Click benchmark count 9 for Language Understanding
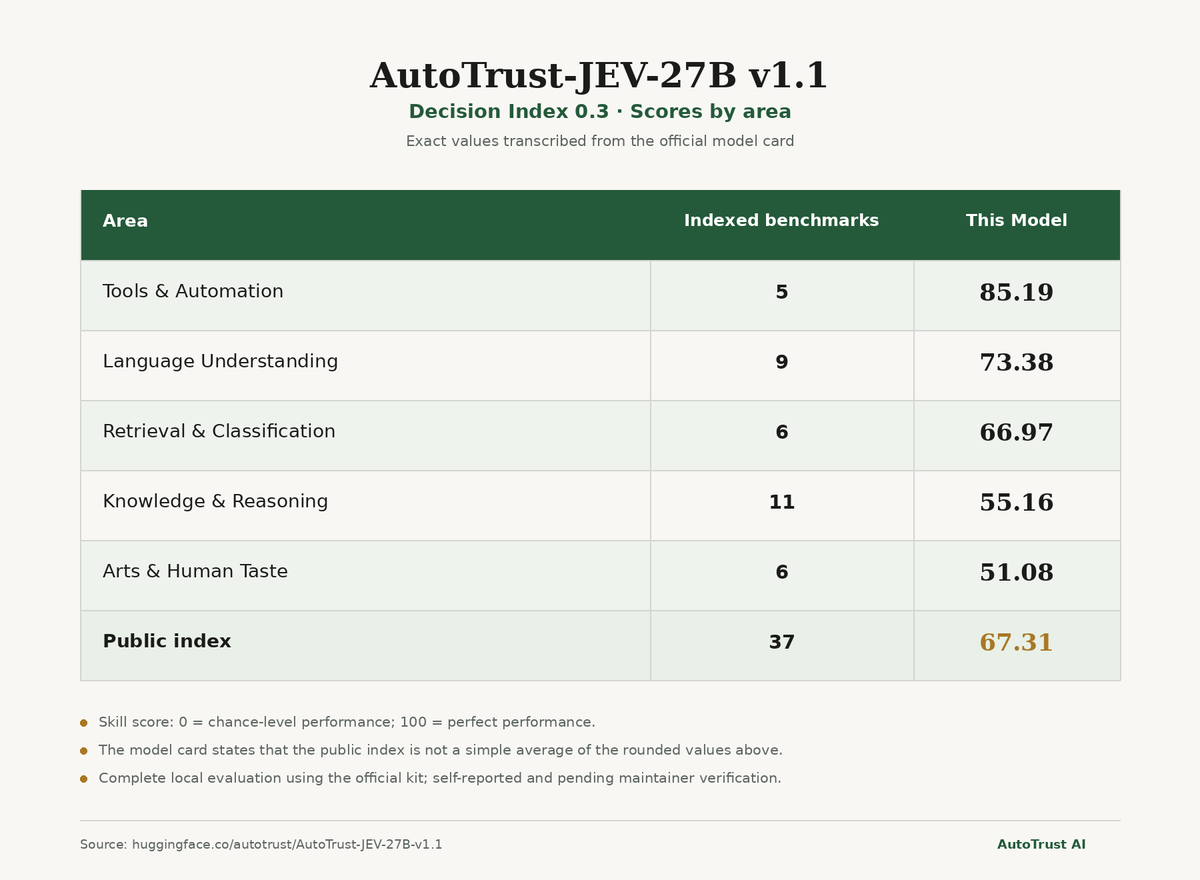The width and height of the screenshot is (1200, 880). pos(781,362)
